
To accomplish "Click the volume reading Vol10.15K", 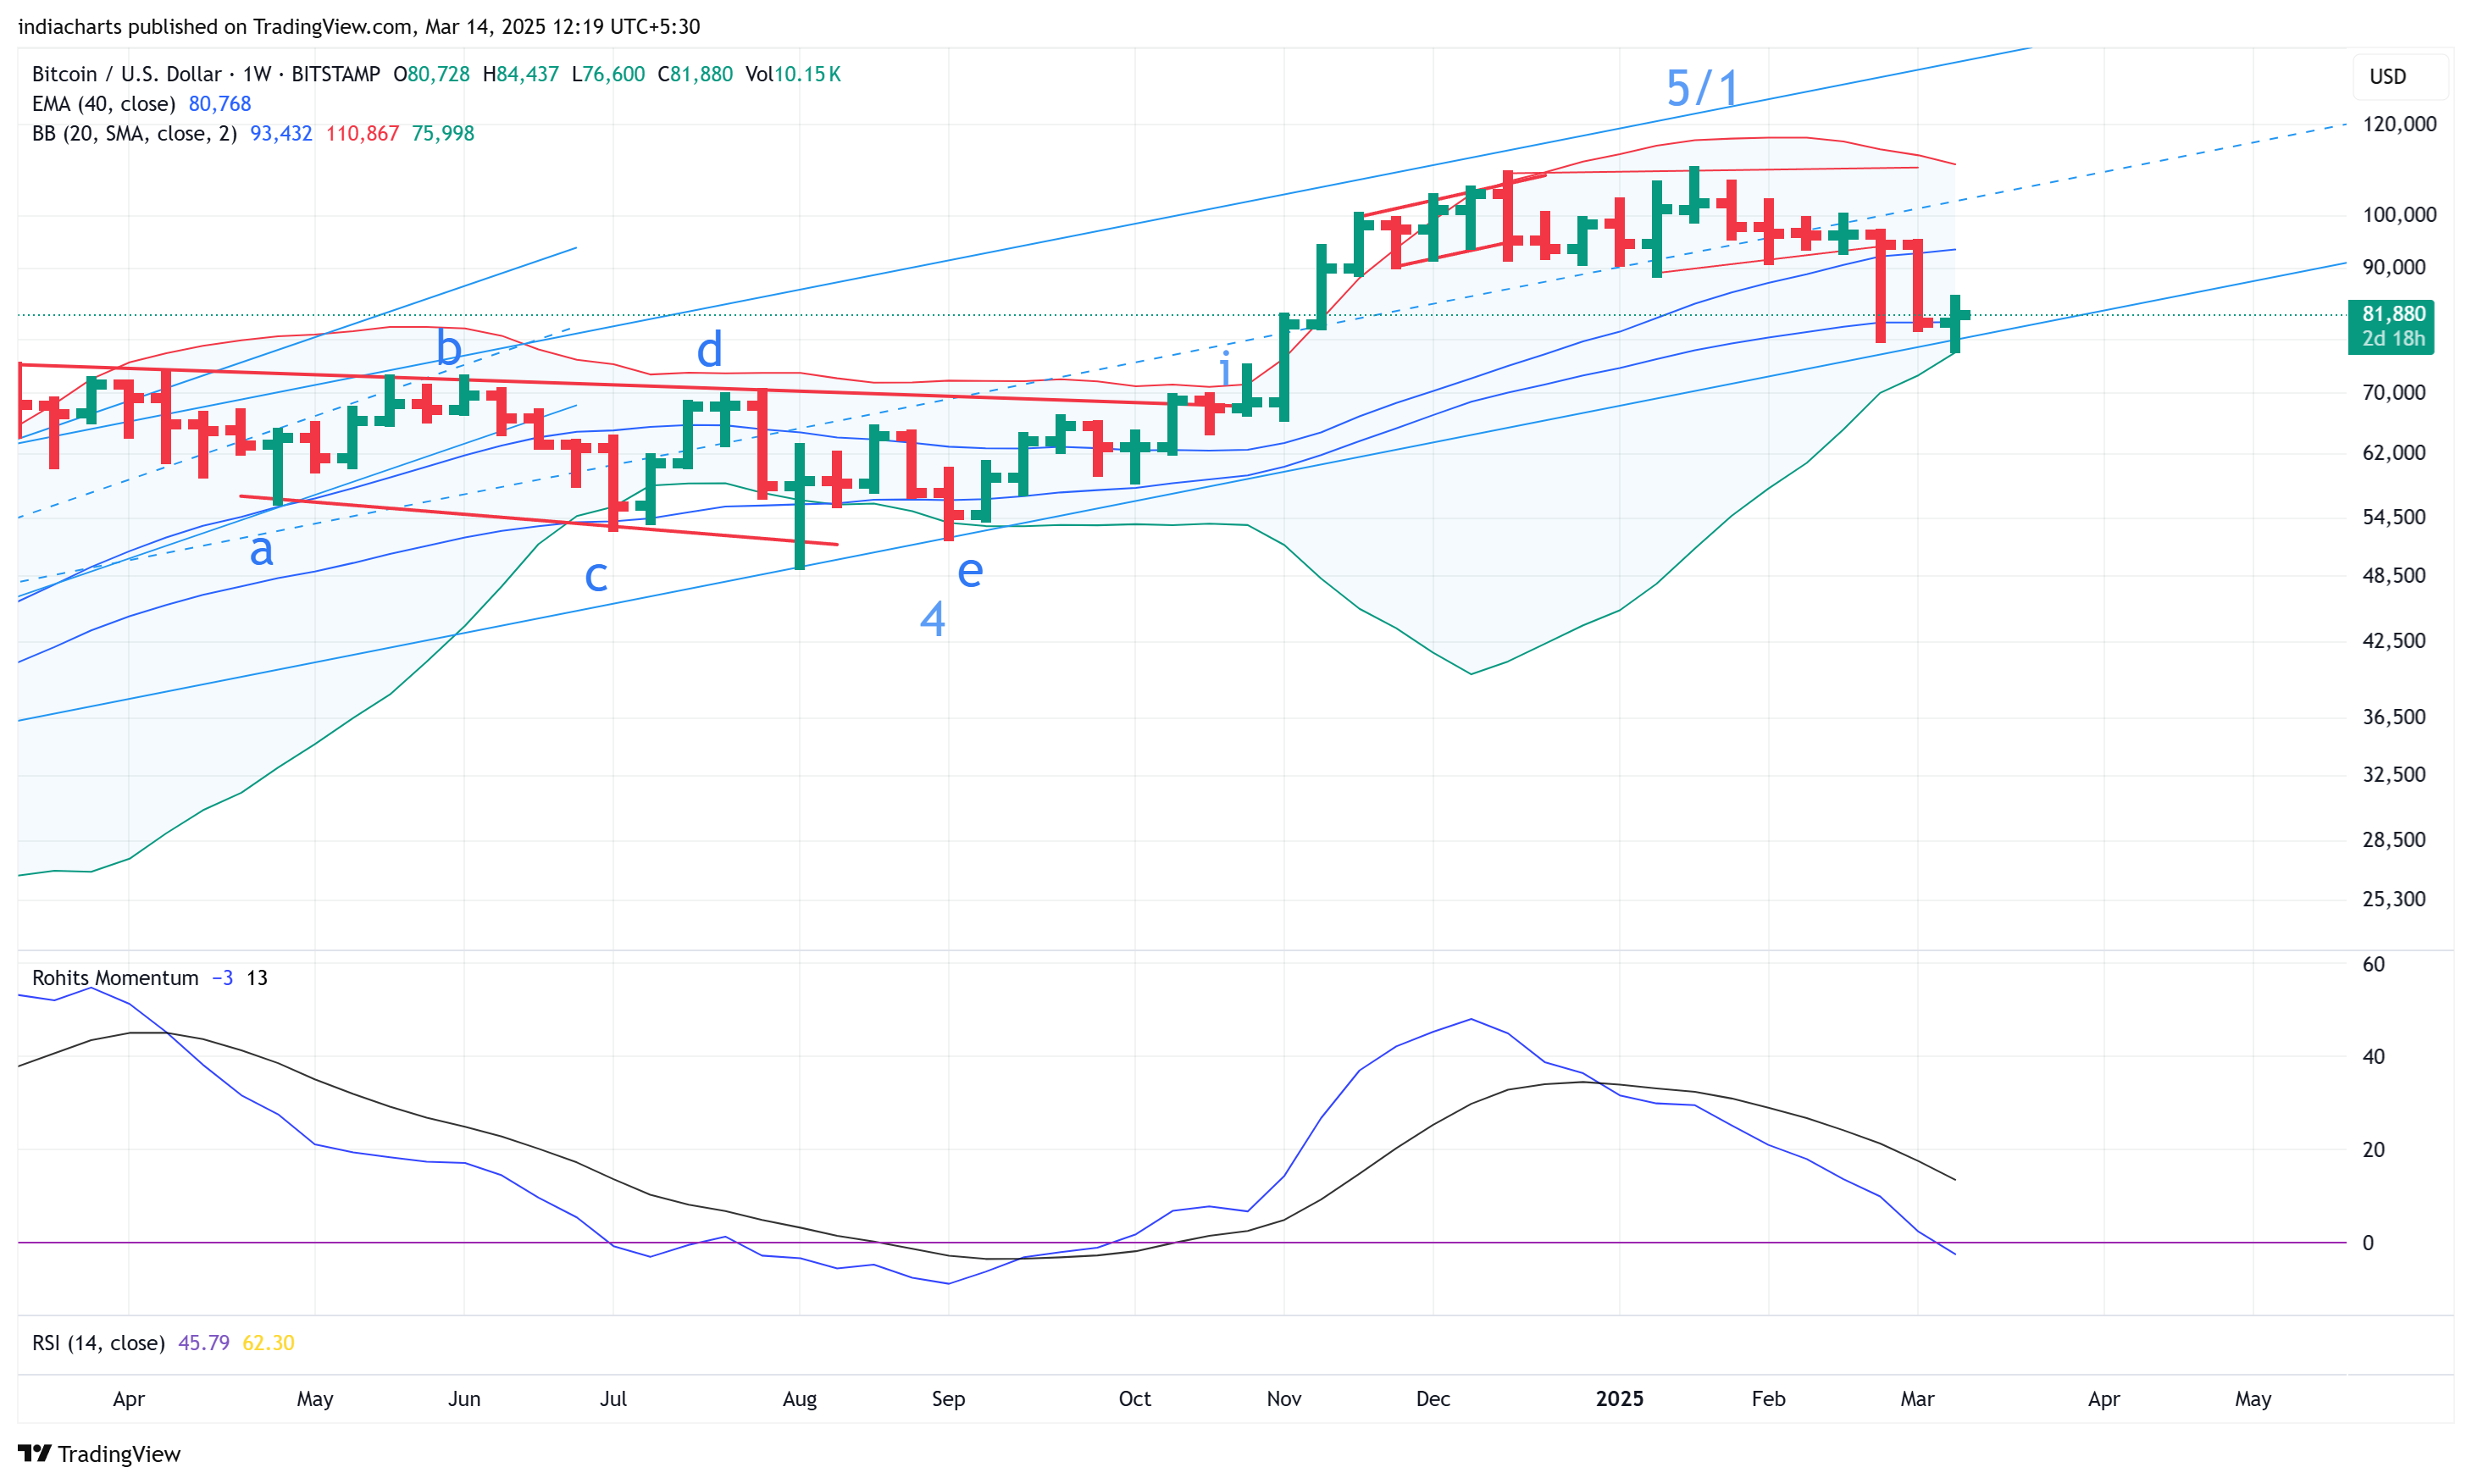I will [793, 74].
